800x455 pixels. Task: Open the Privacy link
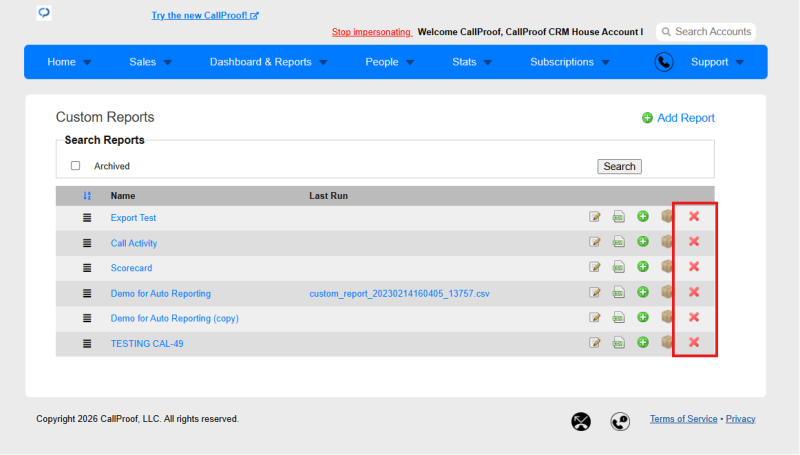click(740, 419)
